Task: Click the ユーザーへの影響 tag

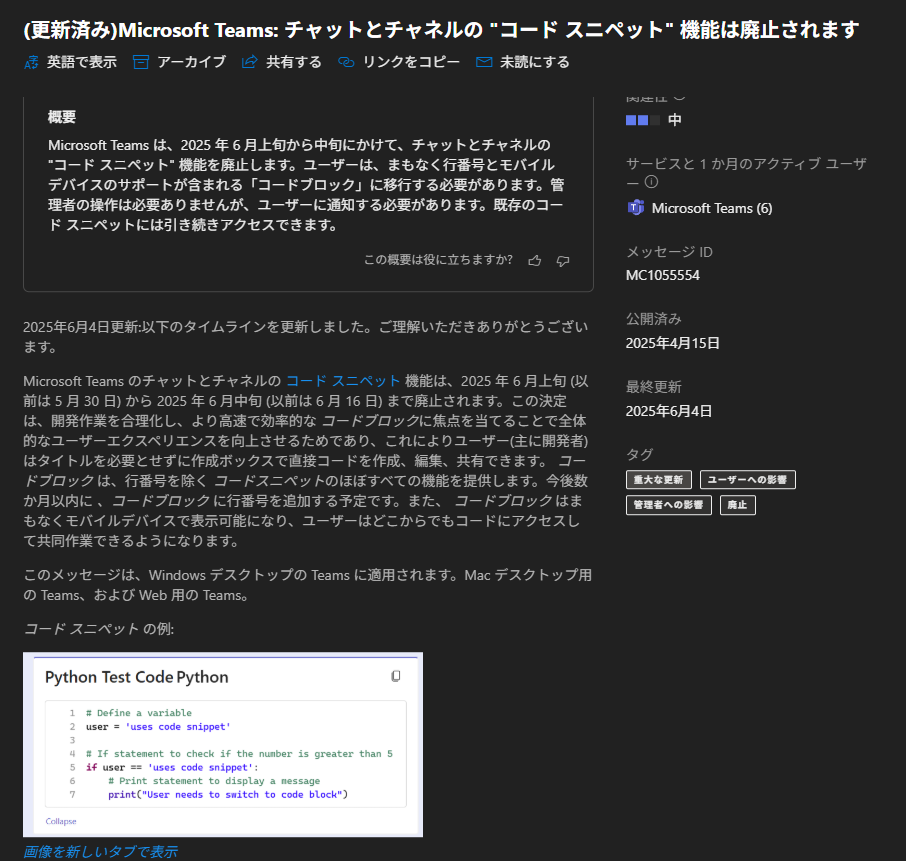Action: [748, 480]
